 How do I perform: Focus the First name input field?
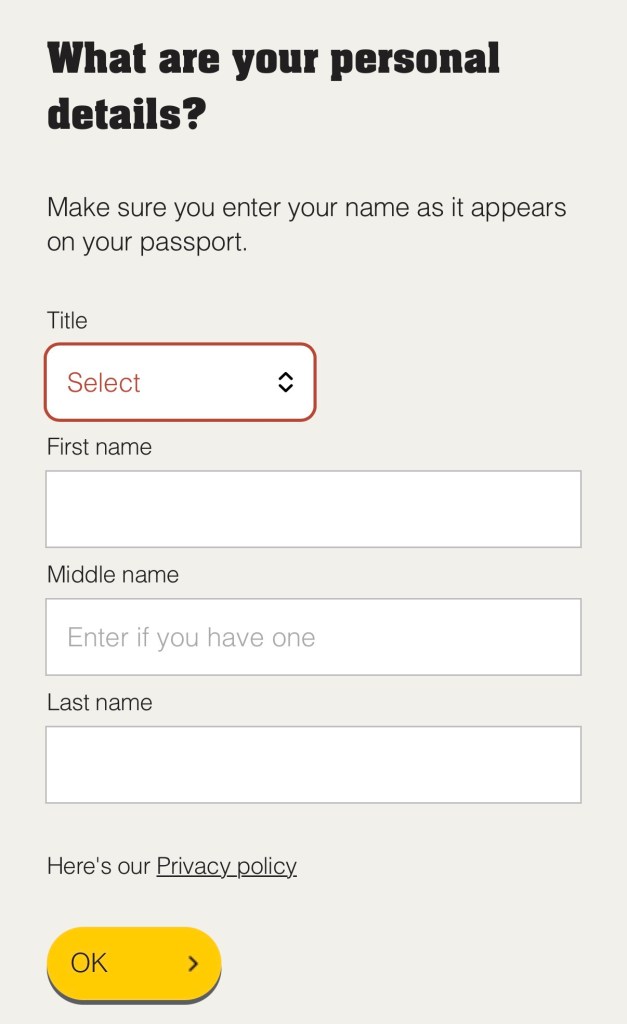click(x=313, y=509)
